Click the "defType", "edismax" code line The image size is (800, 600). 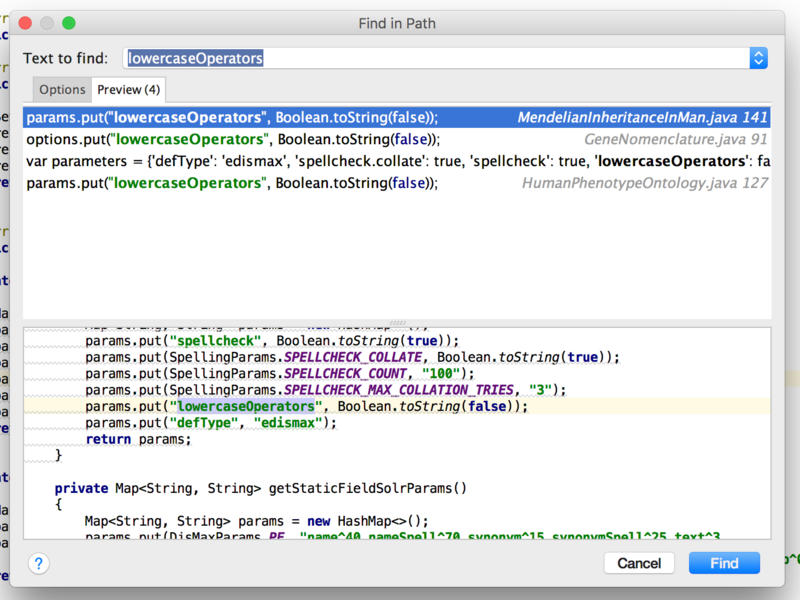coord(211,423)
